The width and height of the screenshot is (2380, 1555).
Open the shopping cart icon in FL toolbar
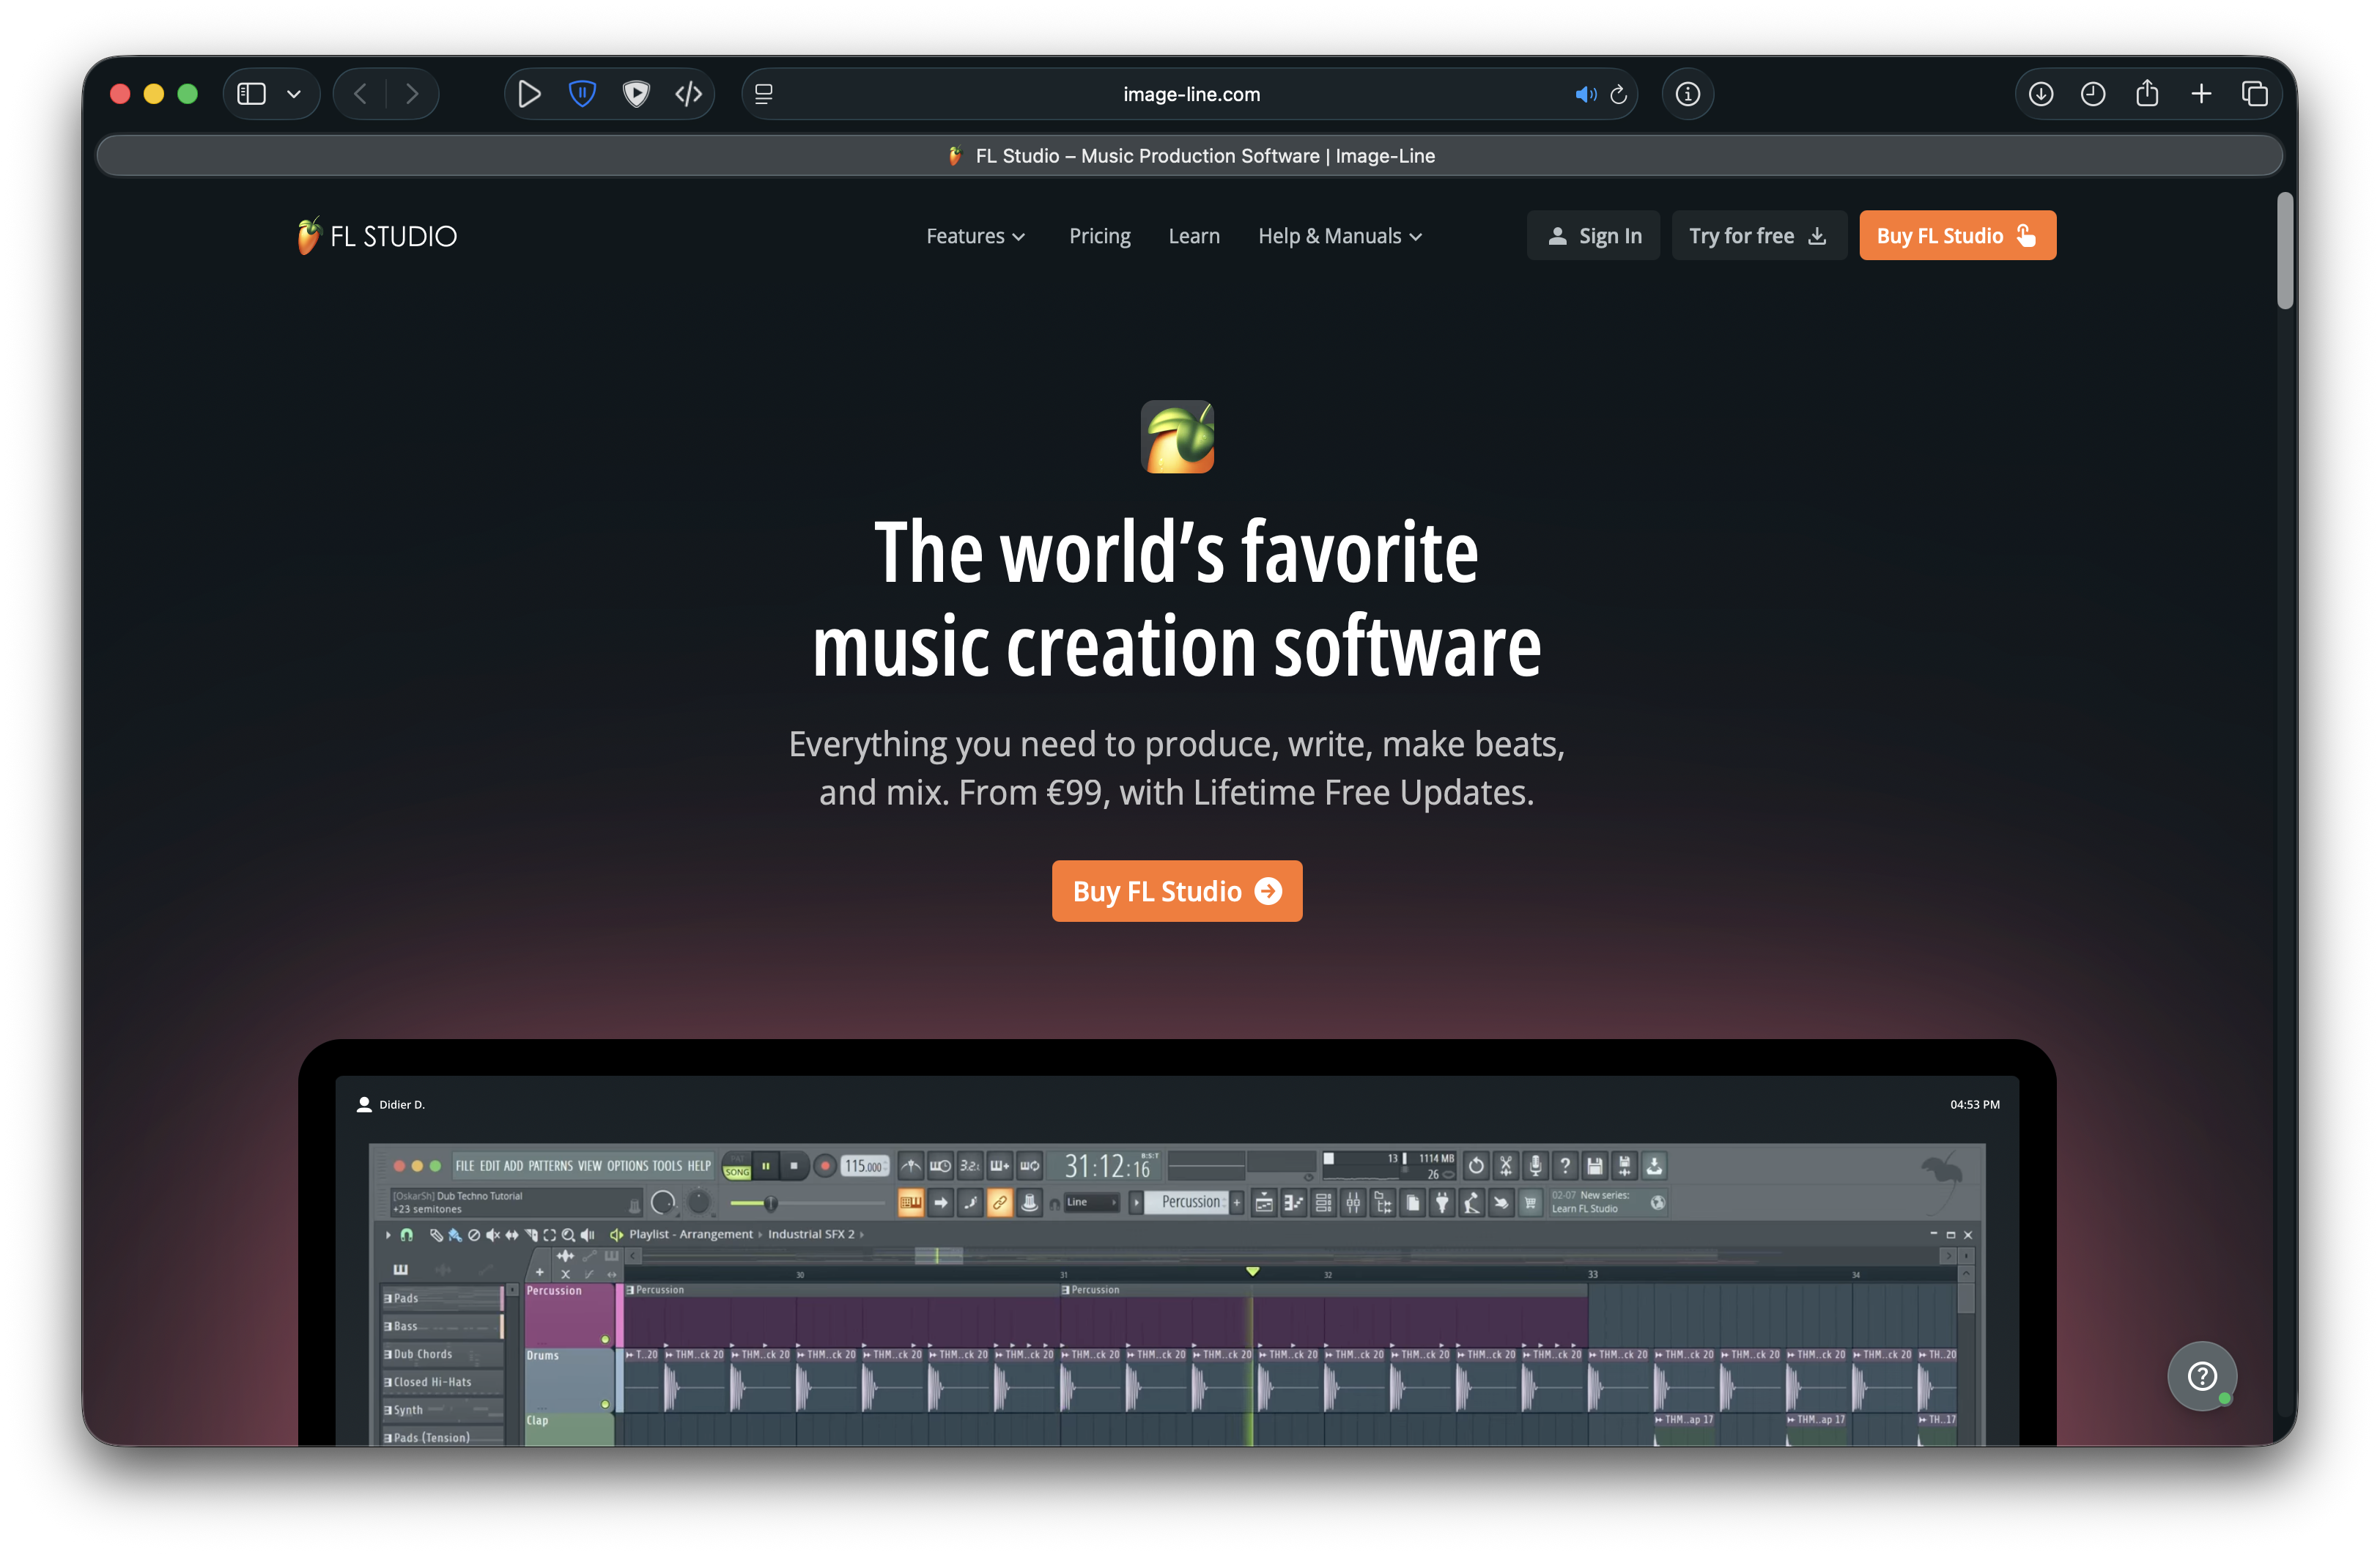pyautogui.click(x=1530, y=1203)
